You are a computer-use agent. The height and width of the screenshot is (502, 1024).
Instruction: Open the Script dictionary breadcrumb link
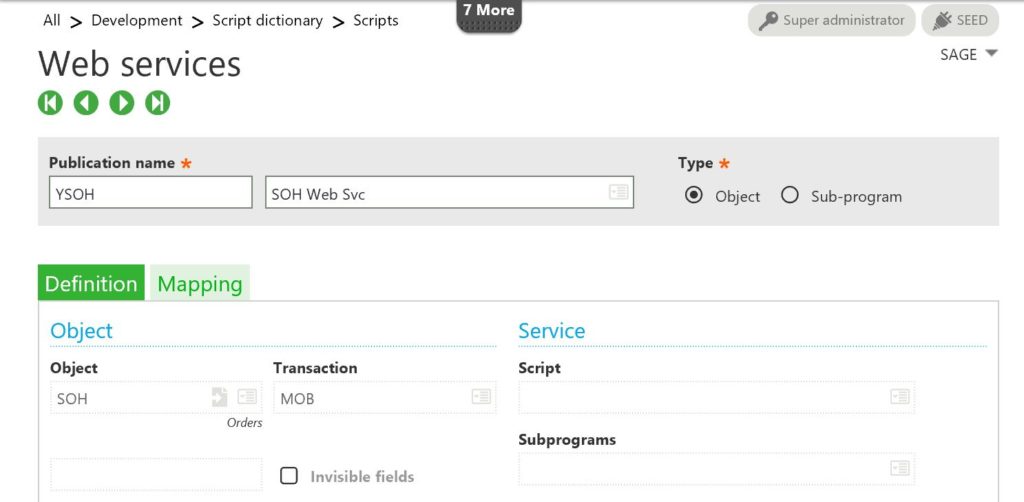[x=267, y=20]
